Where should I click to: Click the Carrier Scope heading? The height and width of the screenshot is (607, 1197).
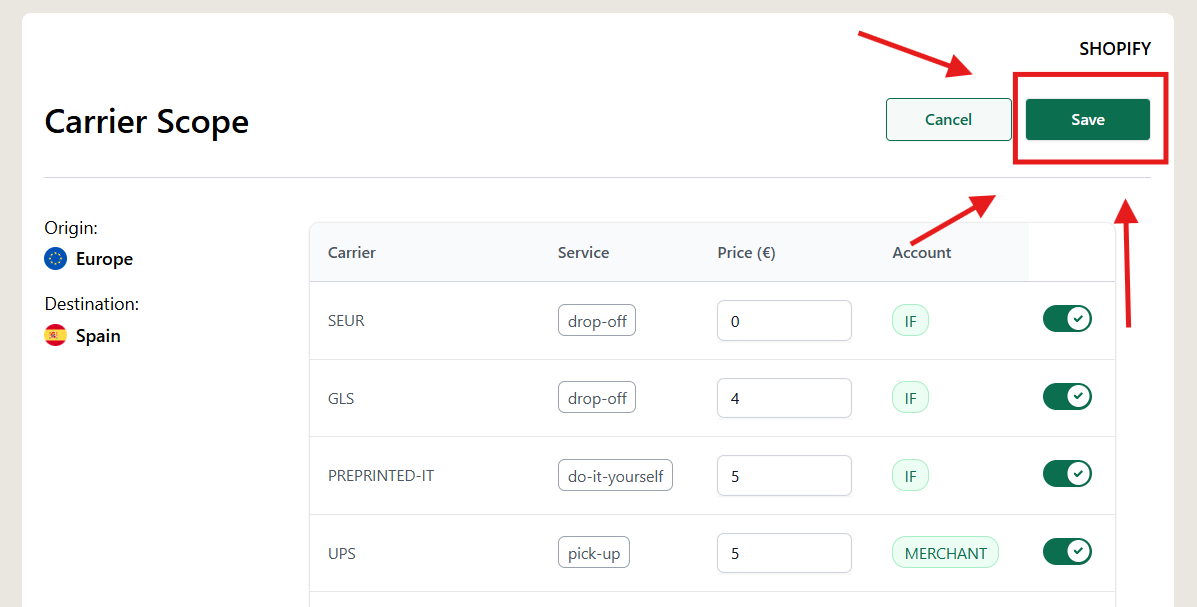(x=147, y=121)
